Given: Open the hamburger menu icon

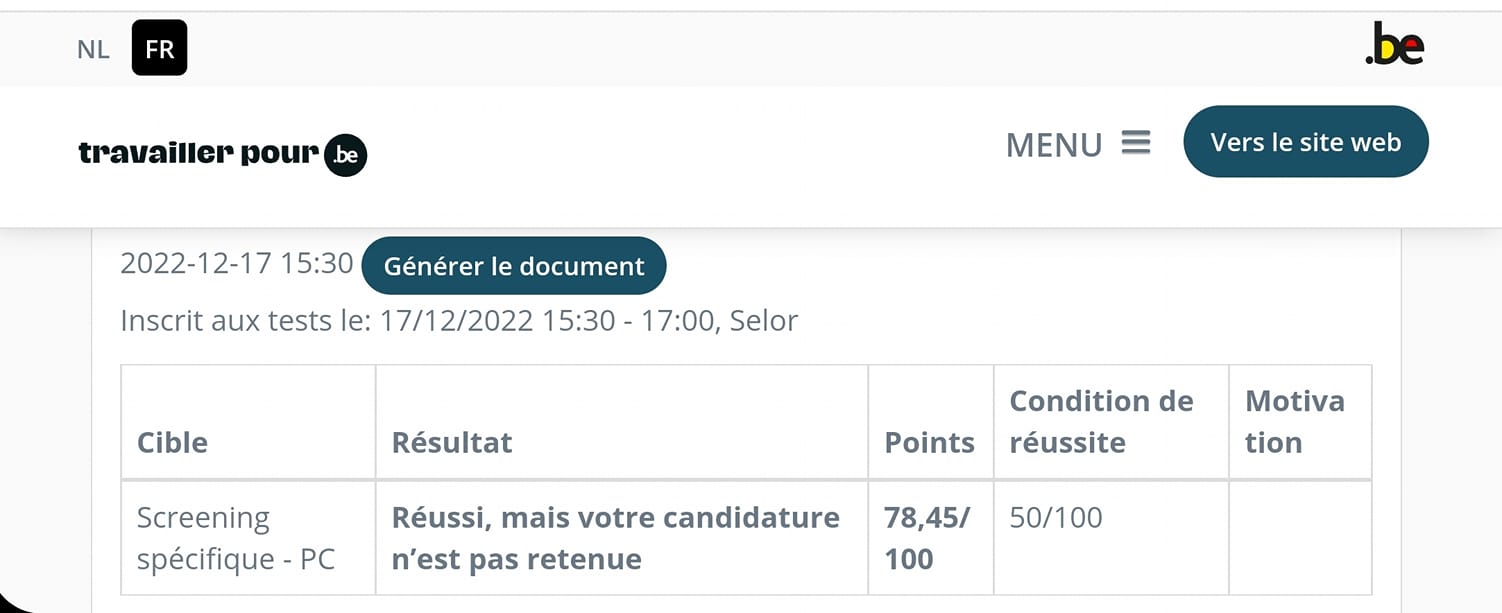Looking at the screenshot, I should click(x=1136, y=143).
